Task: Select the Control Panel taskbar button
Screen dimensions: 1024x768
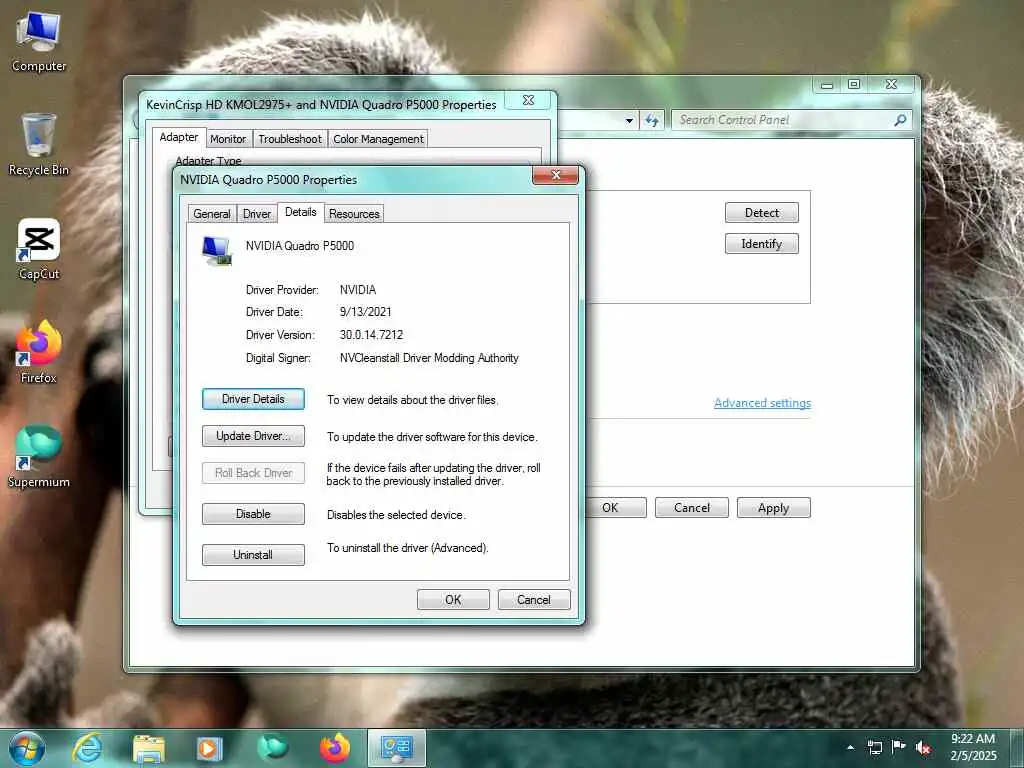Action: 396,748
